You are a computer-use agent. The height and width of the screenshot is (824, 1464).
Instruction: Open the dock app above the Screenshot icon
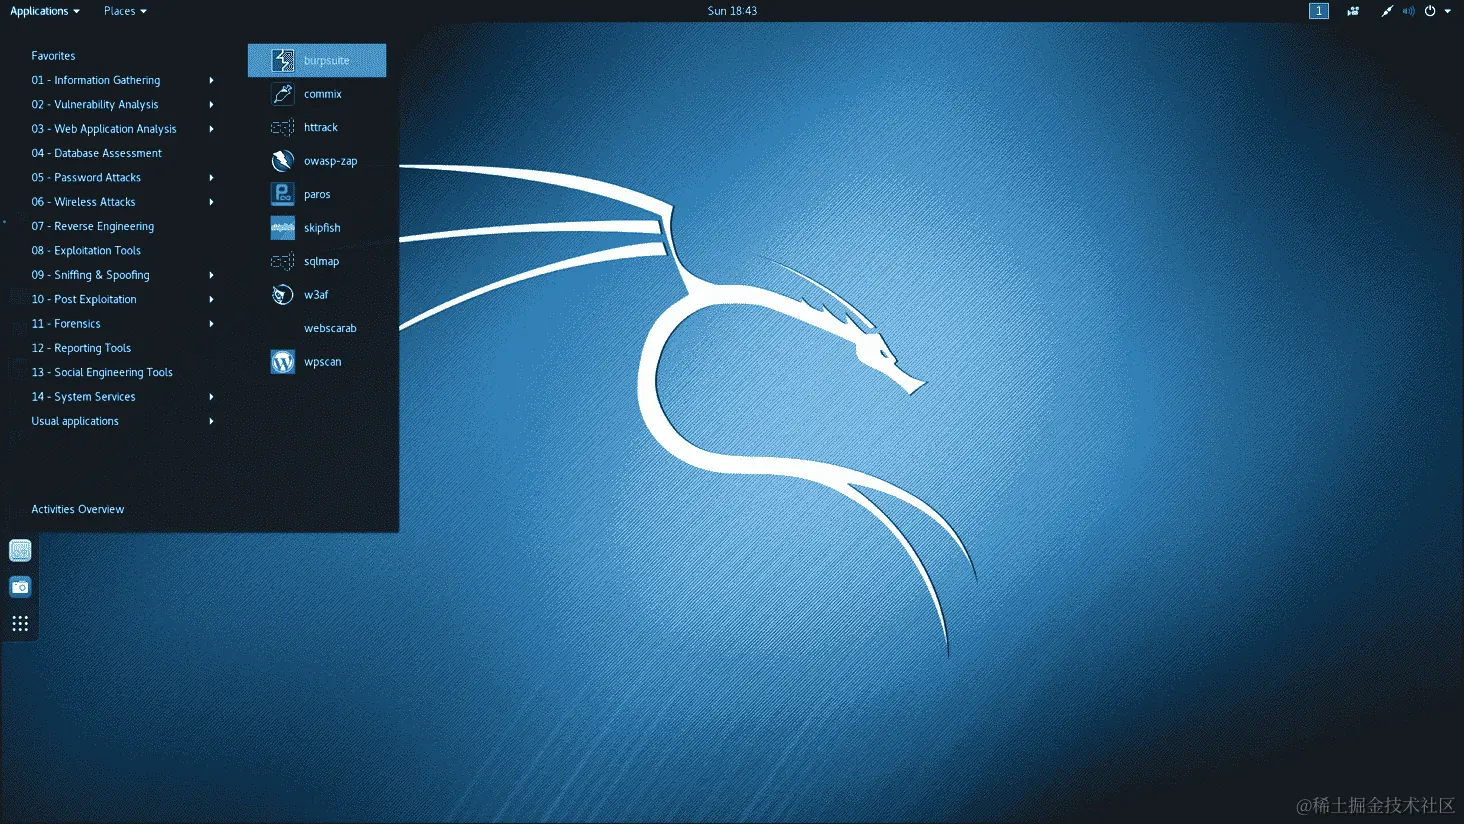20,550
